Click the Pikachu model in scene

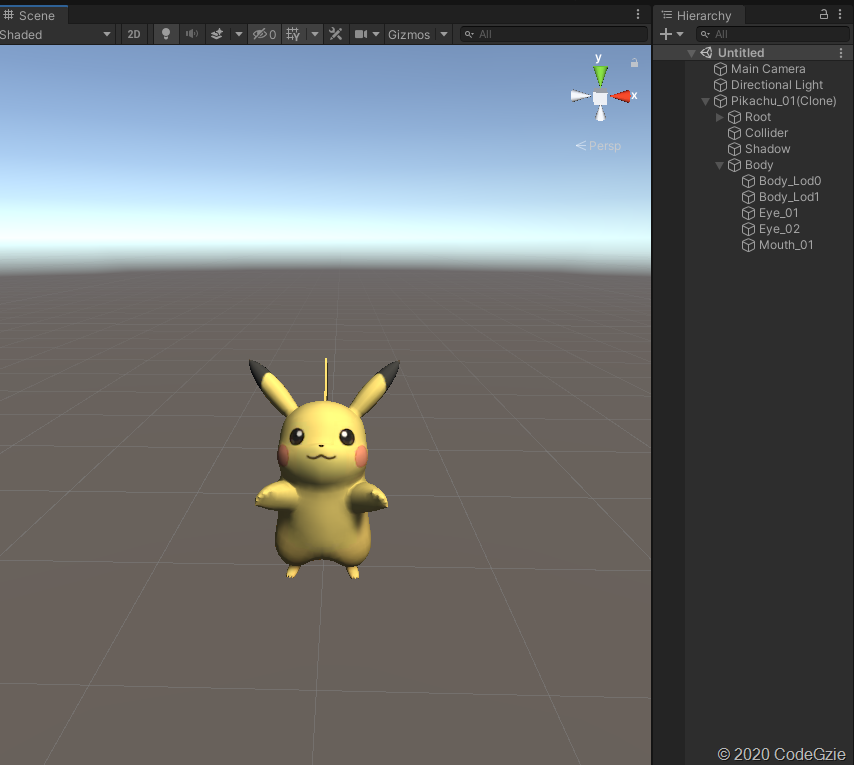point(323,479)
